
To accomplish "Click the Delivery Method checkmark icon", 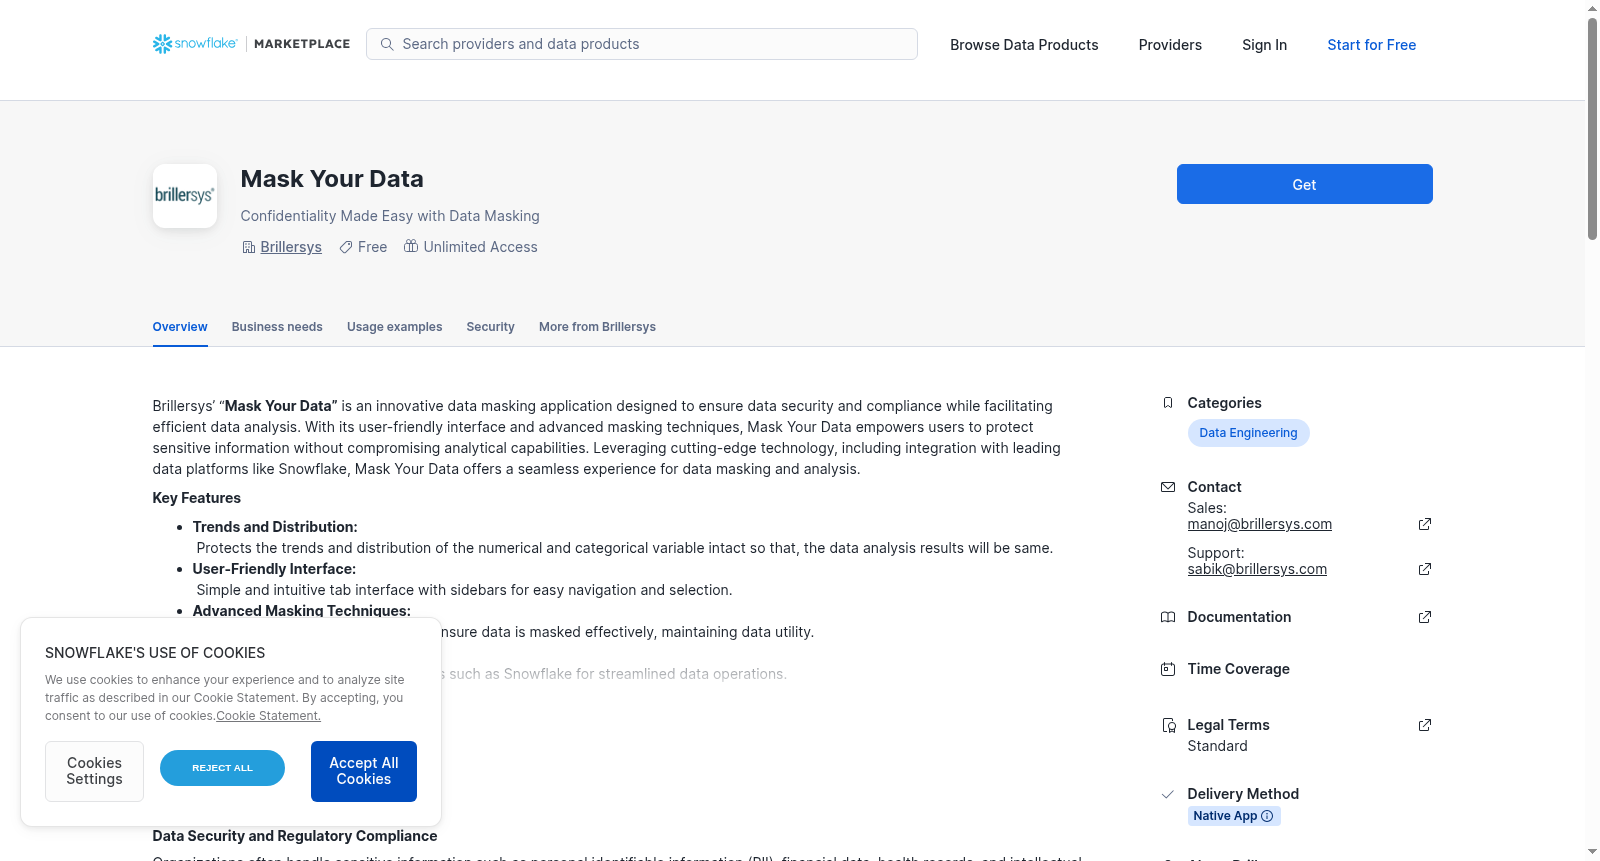I will (x=1168, y=794).
